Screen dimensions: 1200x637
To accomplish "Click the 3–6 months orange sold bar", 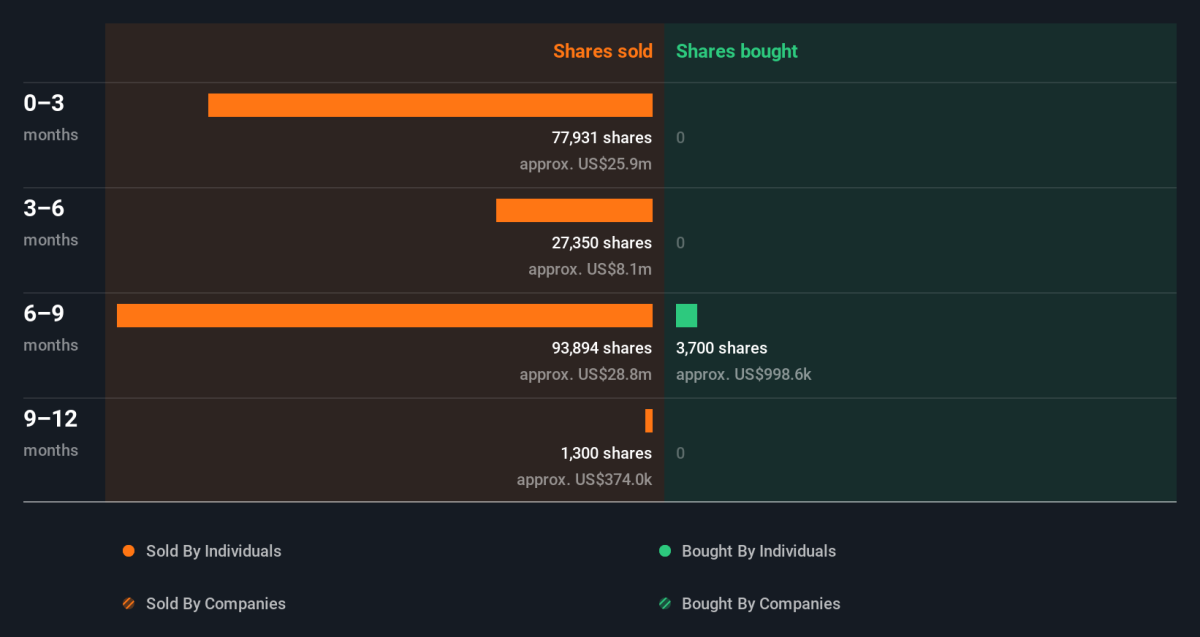I will (574, 210).
